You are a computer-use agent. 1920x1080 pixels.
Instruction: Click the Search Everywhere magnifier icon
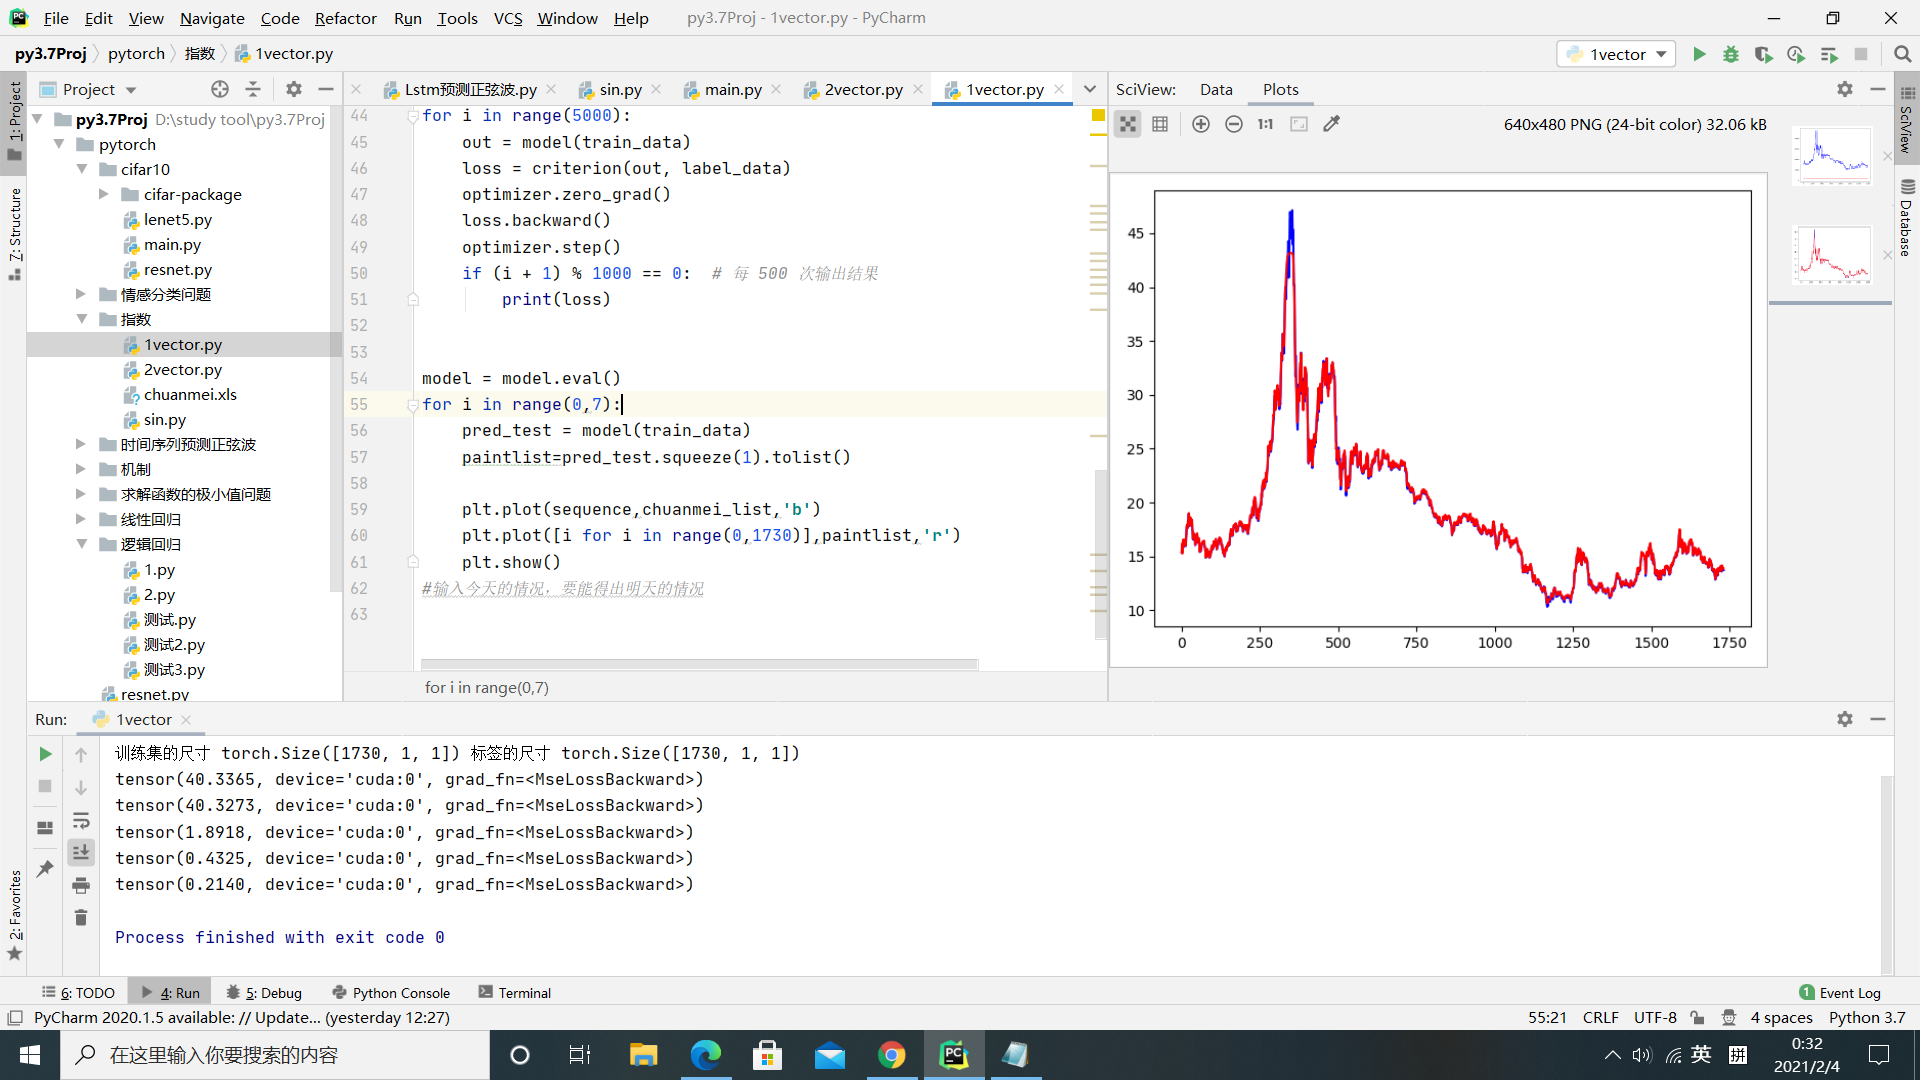click(x=1902, y=54)
